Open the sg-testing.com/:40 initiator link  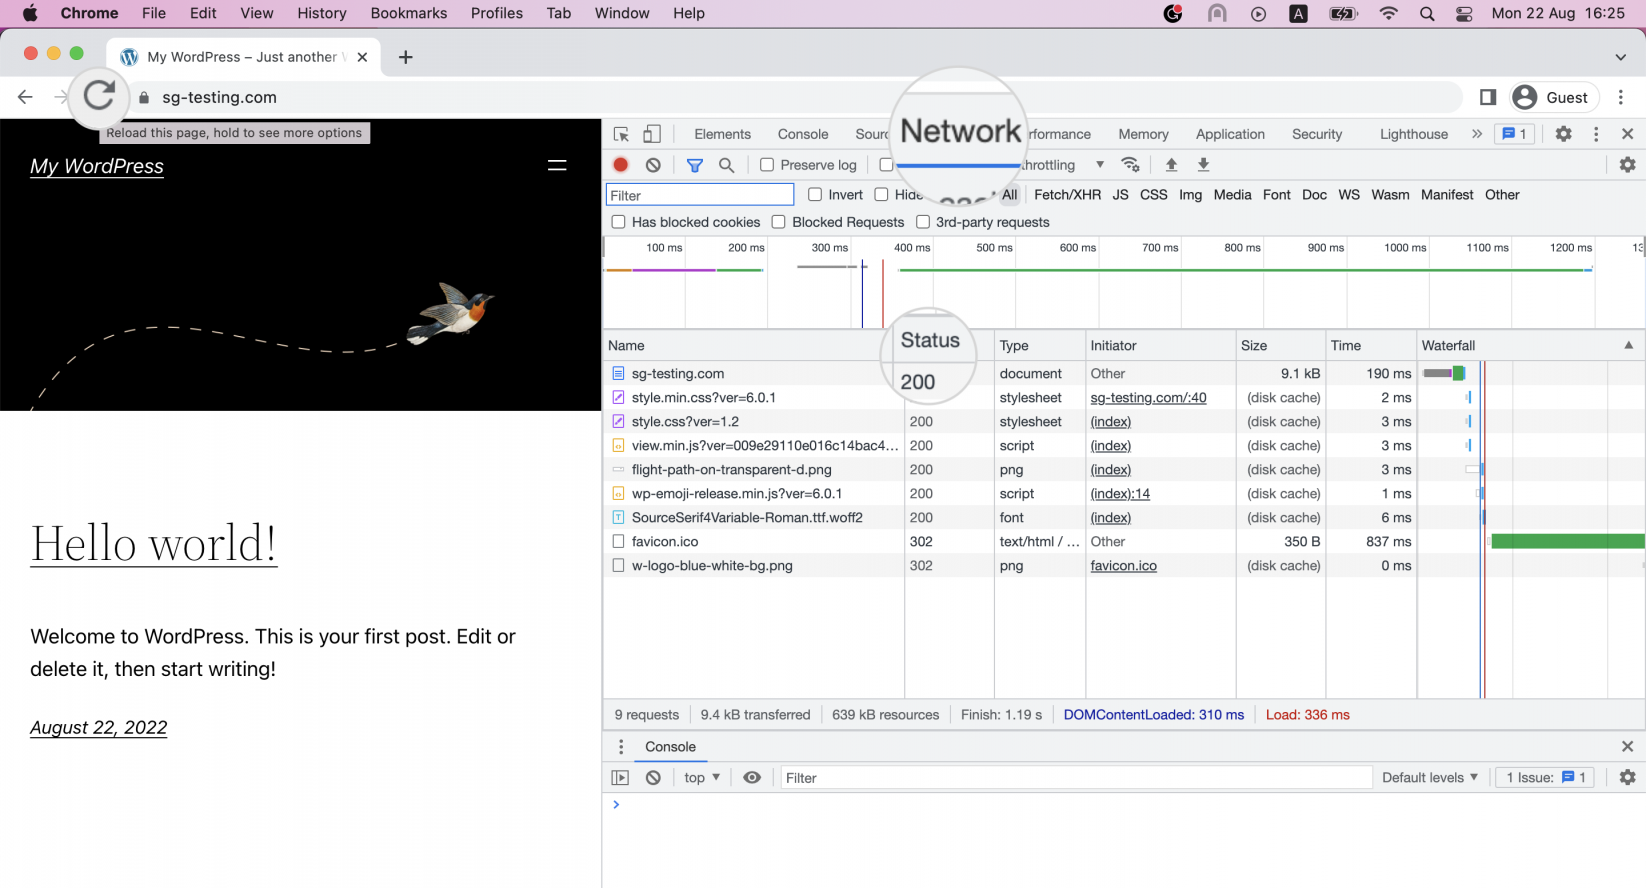tap(1148, 398)
